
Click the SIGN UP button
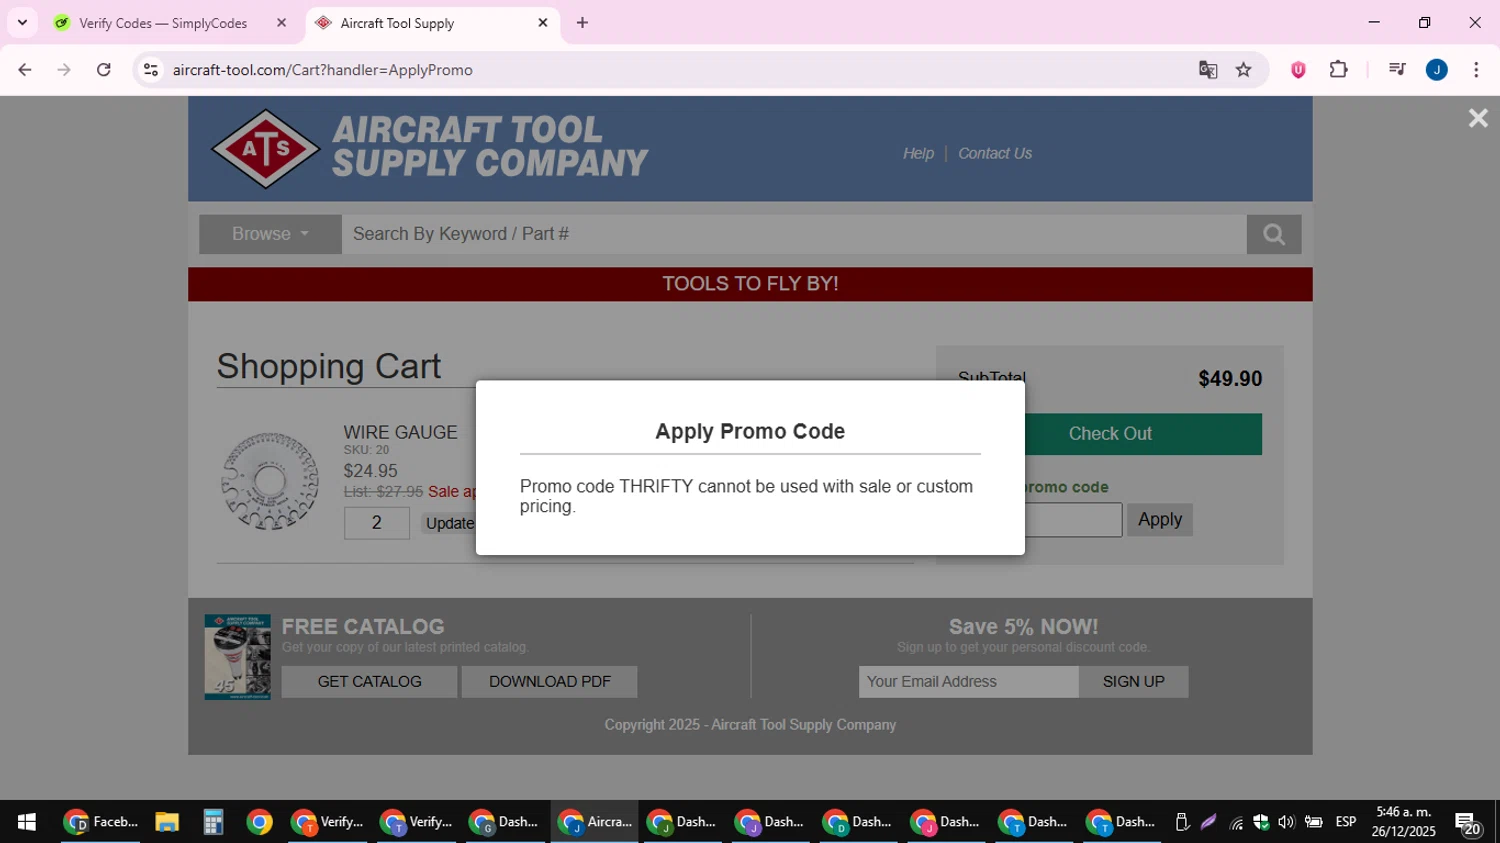(x=1133, y=682)
